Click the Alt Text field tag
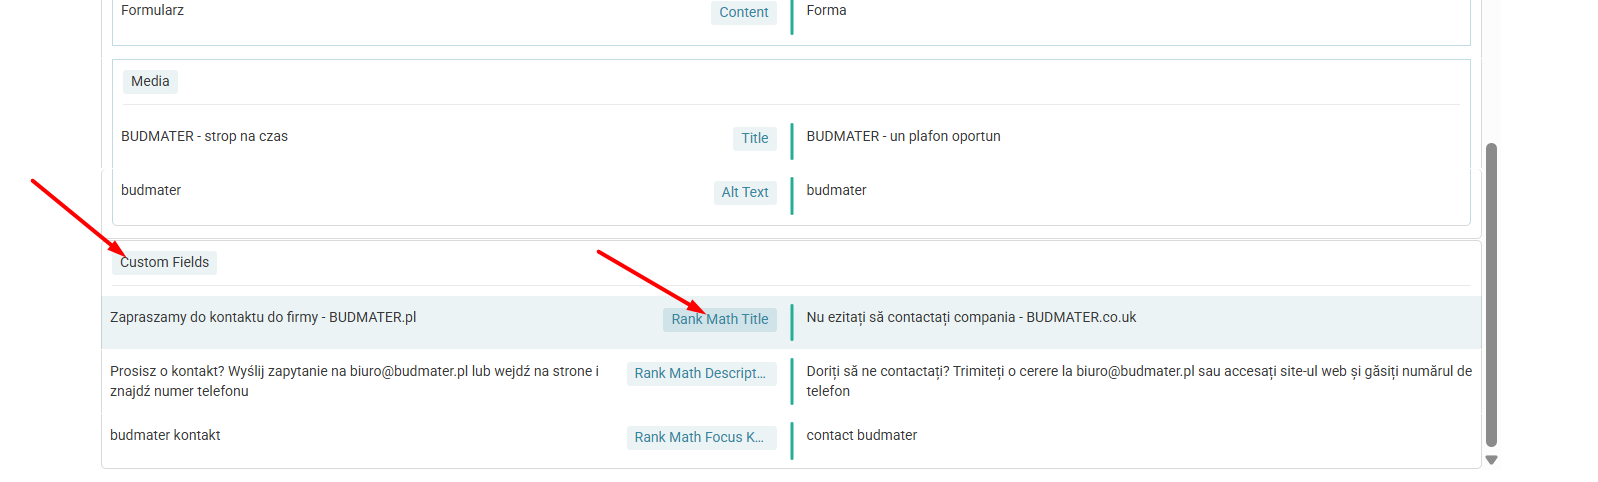 click(745, 192)
